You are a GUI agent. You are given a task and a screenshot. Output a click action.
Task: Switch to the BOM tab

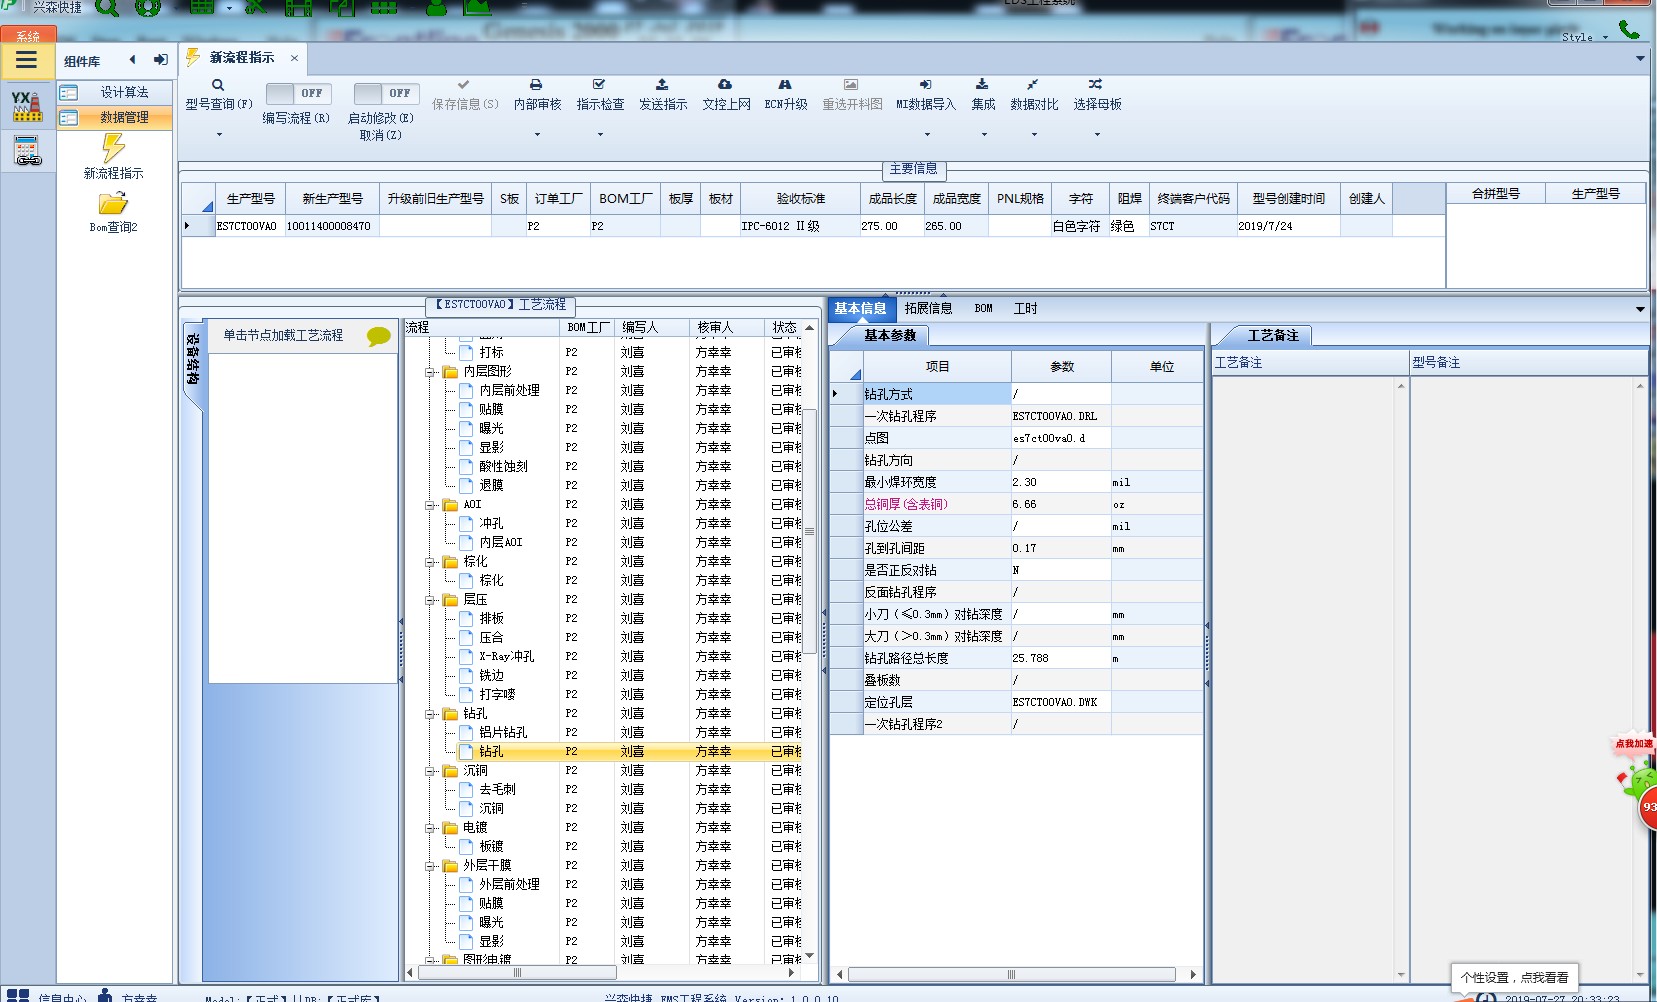pos(984,309)
